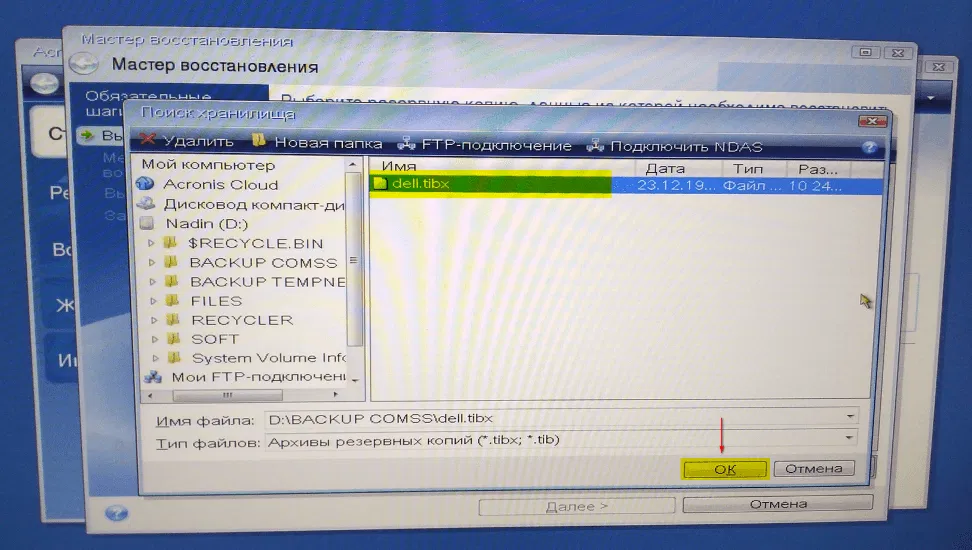Image resolution: width=972 pixels, height=550 pixels.
Task: Select the BACKUP TEMPNE folder
Action: pyautogui.click(x=267, y=282)
